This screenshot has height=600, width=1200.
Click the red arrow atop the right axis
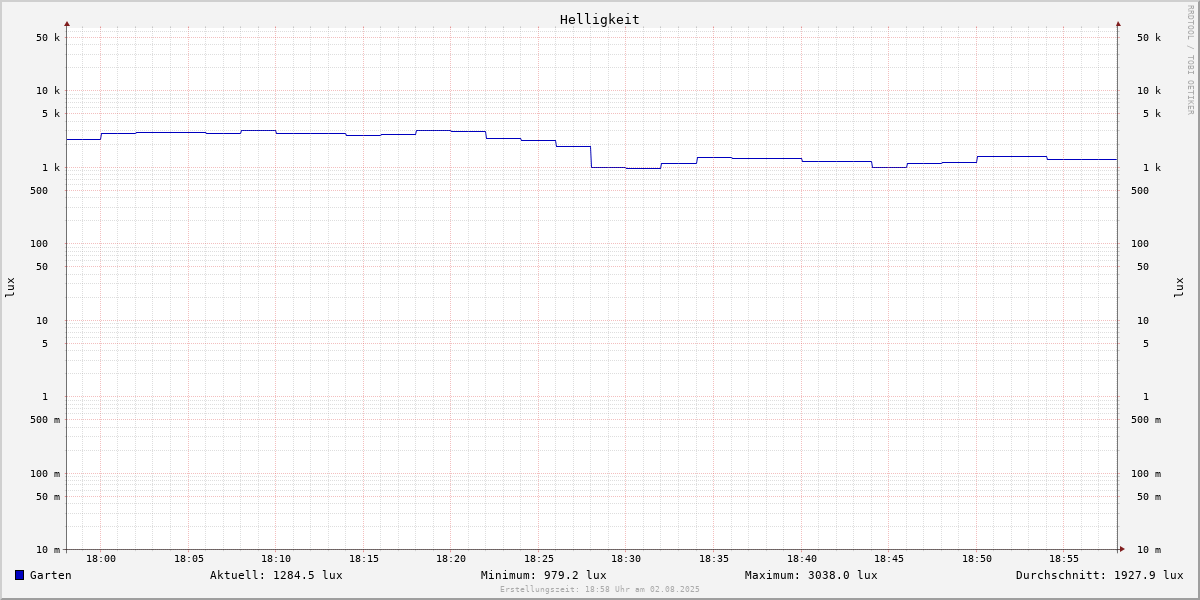(1118, 23)
